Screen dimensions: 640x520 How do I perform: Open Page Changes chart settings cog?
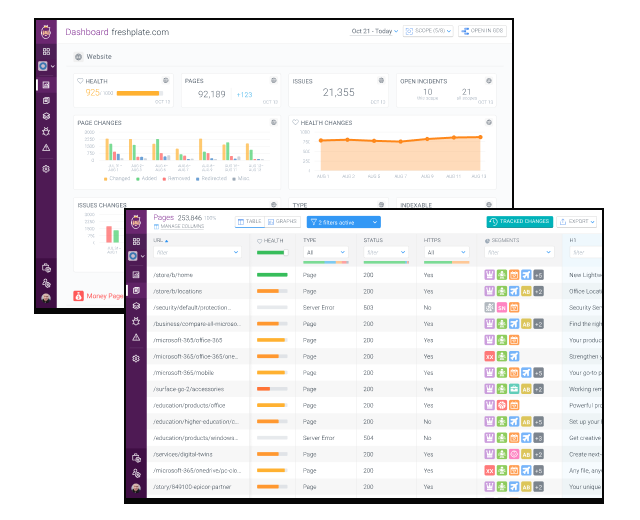(274, 122)
